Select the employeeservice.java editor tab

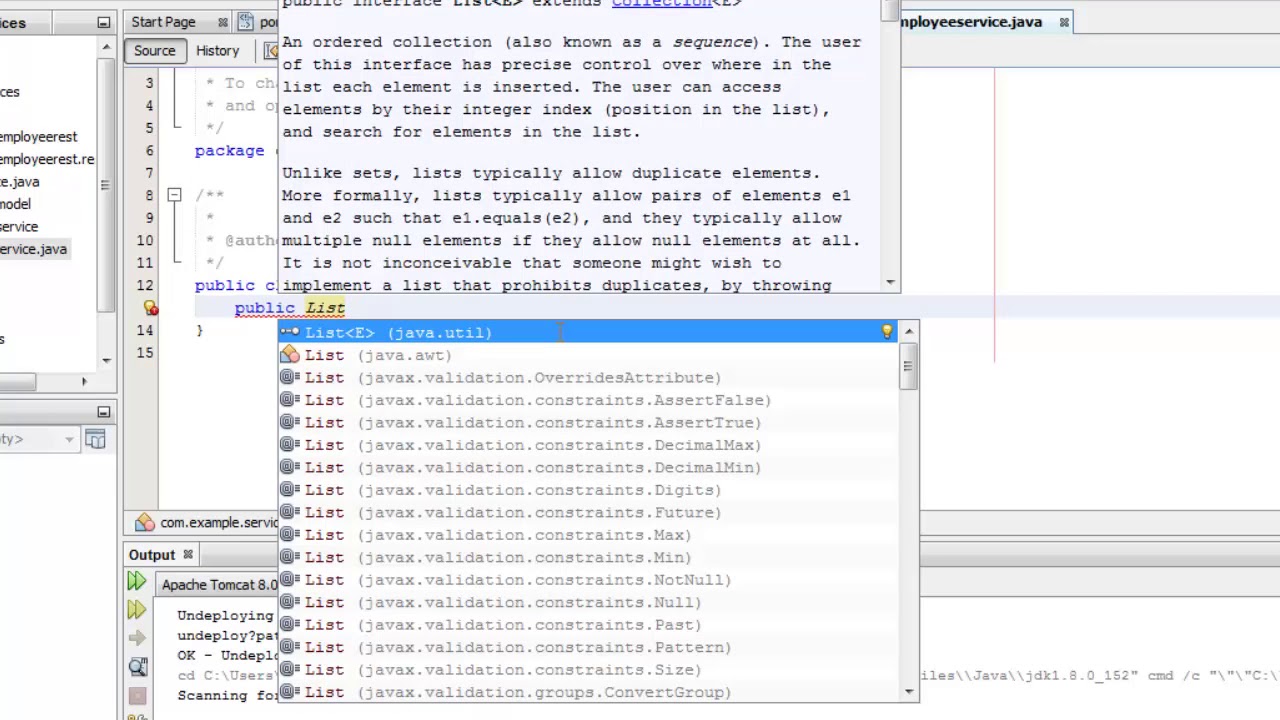971,22
